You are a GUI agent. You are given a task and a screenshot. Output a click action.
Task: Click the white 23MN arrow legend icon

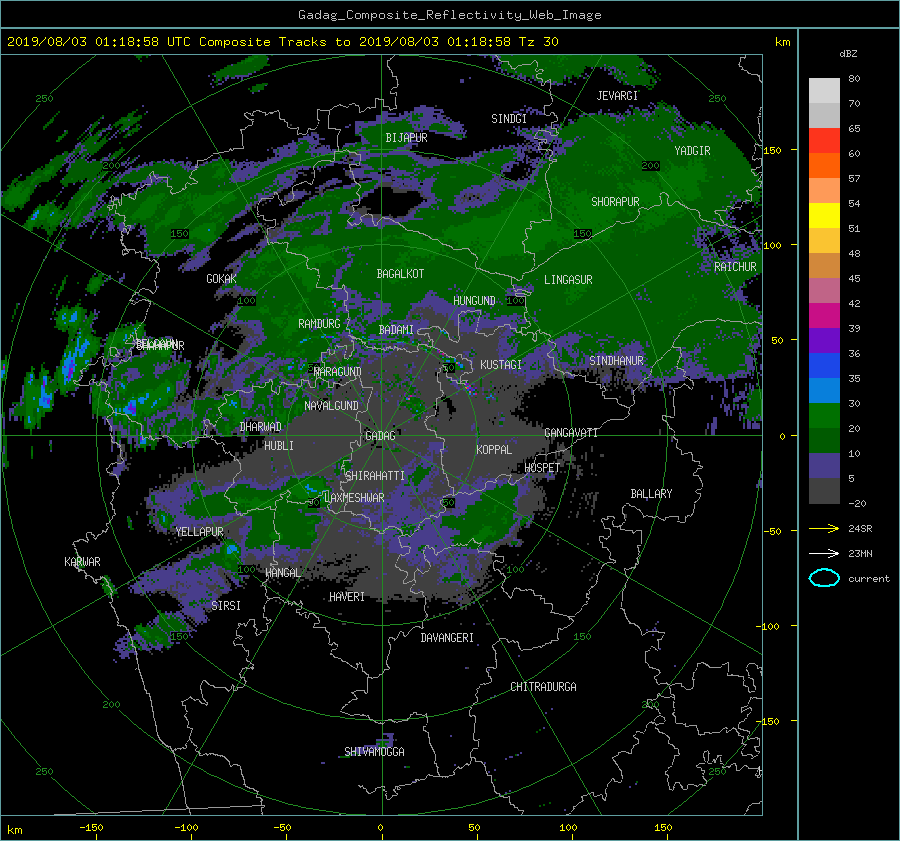pos(824,553)
